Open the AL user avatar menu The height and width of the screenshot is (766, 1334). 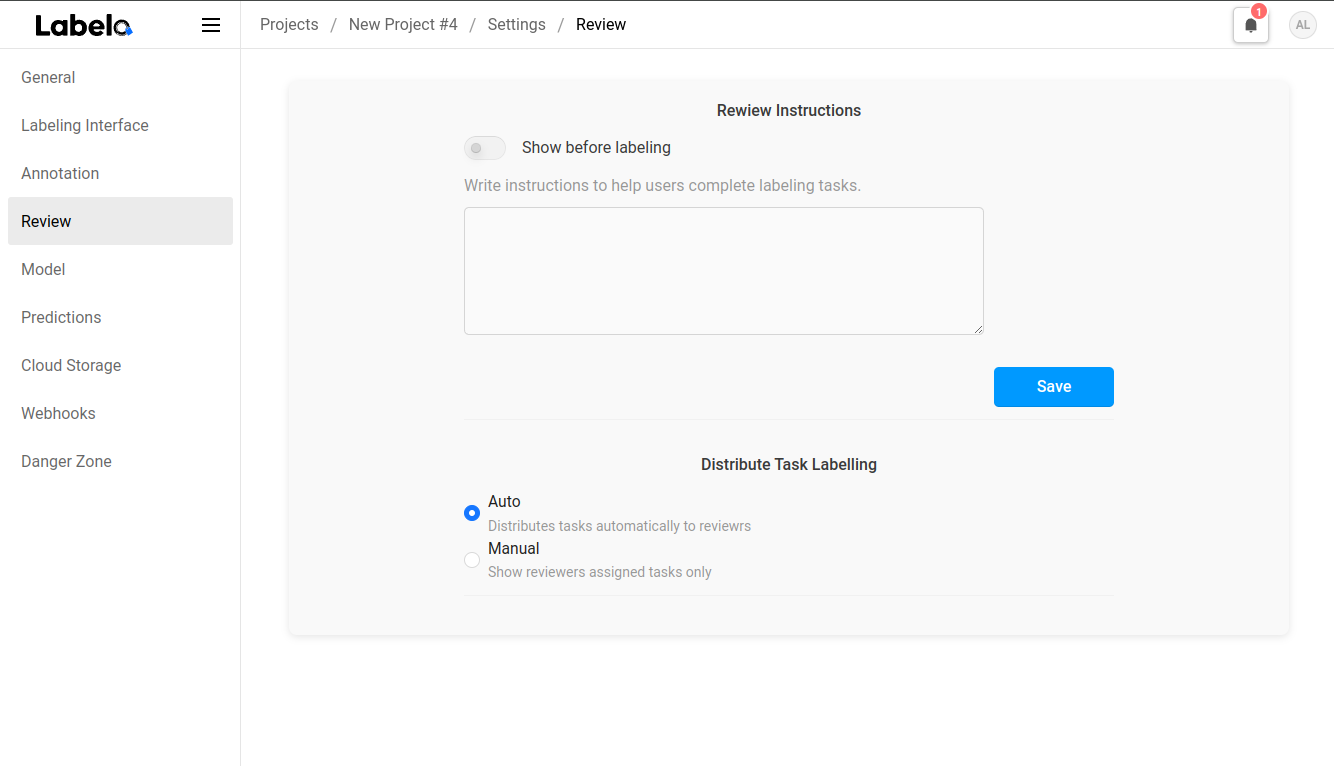[1303, 25]
